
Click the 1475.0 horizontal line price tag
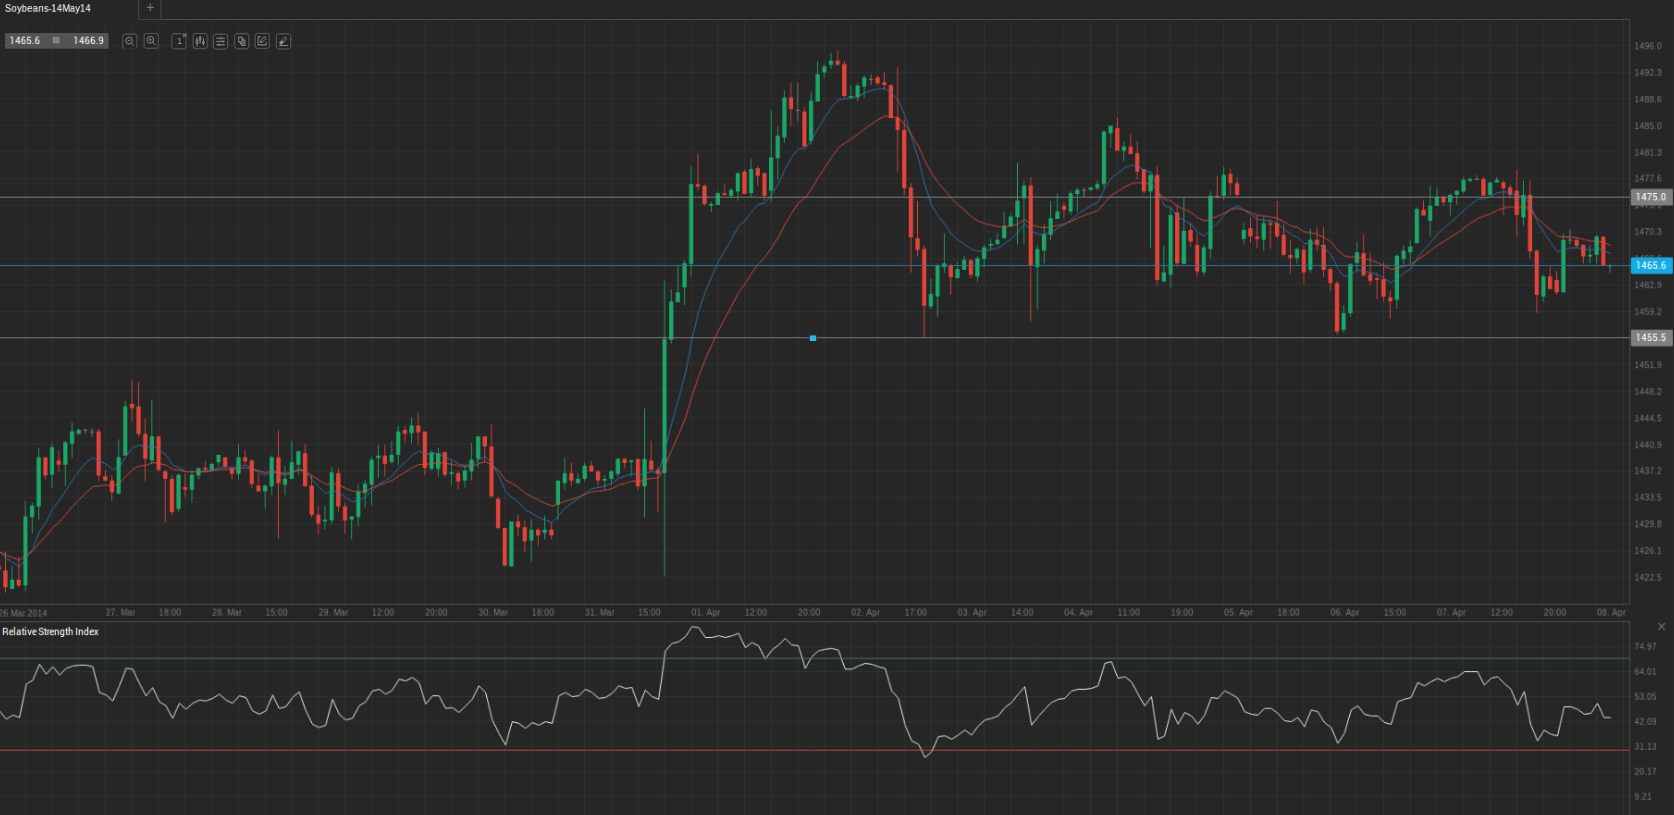tap(1650, 198)
